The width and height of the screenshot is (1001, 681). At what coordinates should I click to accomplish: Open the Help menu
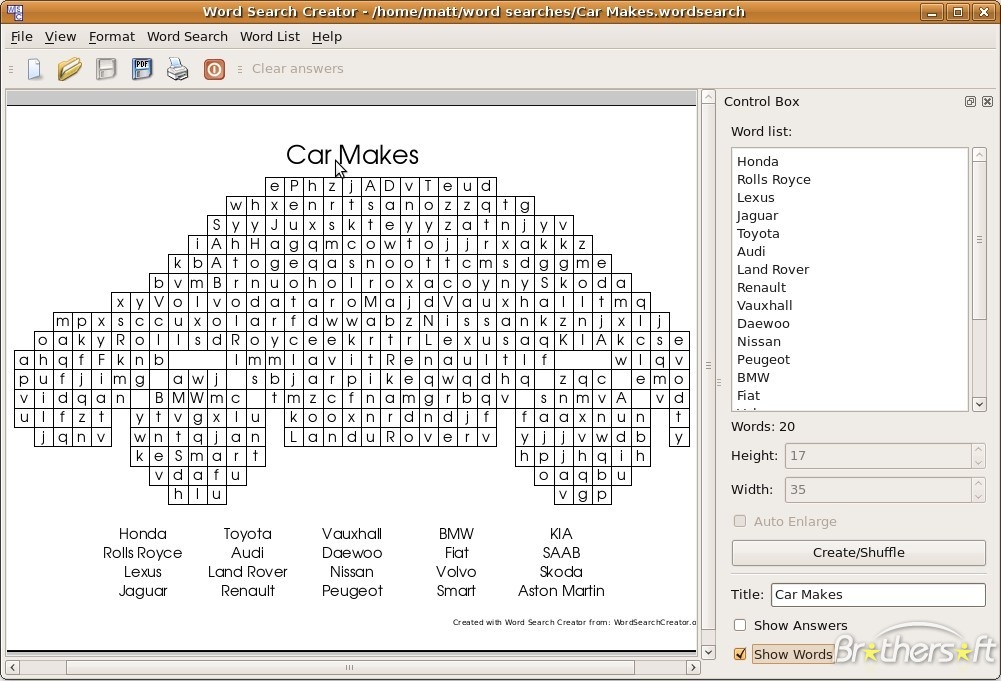(x=327, y=36)
